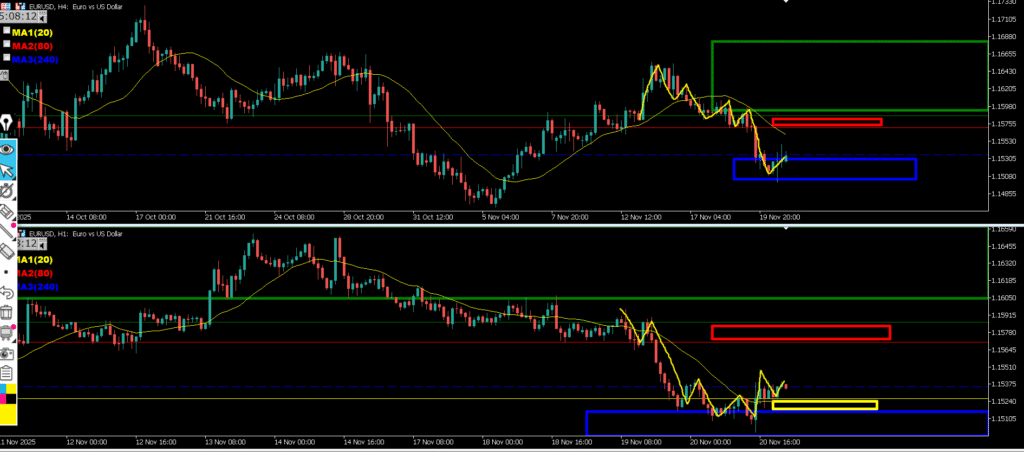Click the 14 Oct 08:00 time label

88,217
